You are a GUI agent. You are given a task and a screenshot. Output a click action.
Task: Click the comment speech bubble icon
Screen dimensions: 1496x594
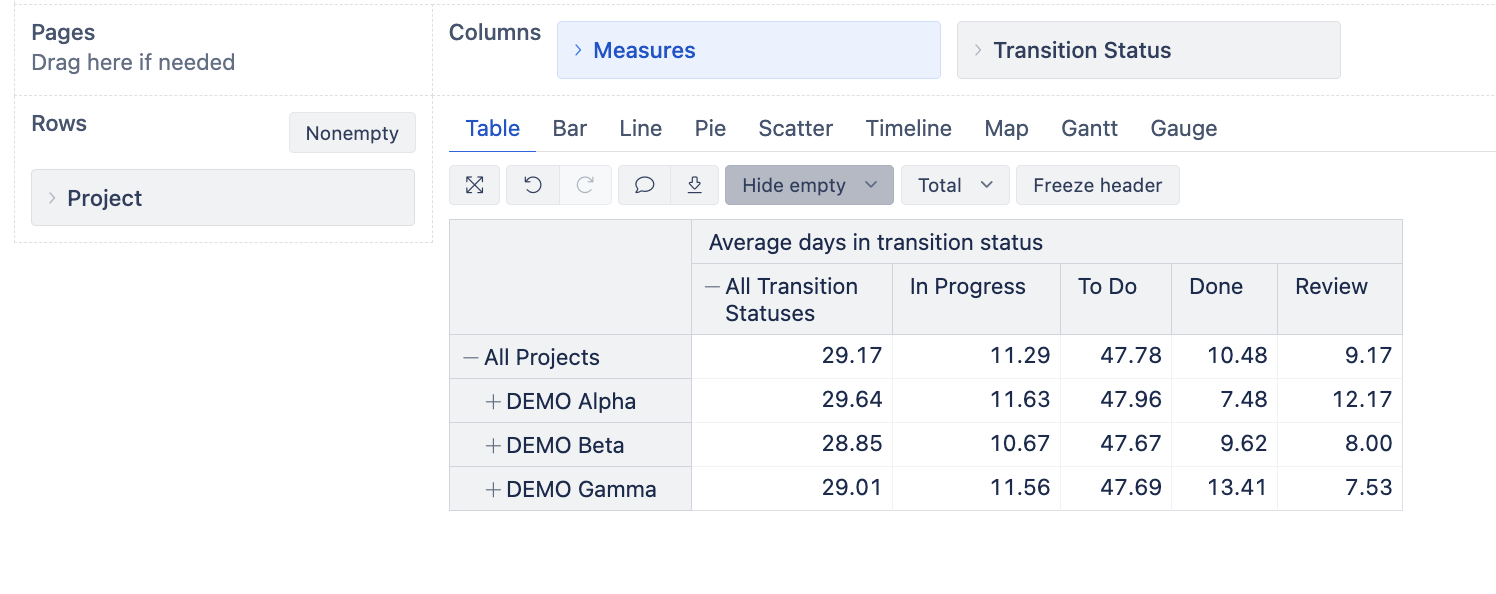pyautogui.click(x=645, y=185)
